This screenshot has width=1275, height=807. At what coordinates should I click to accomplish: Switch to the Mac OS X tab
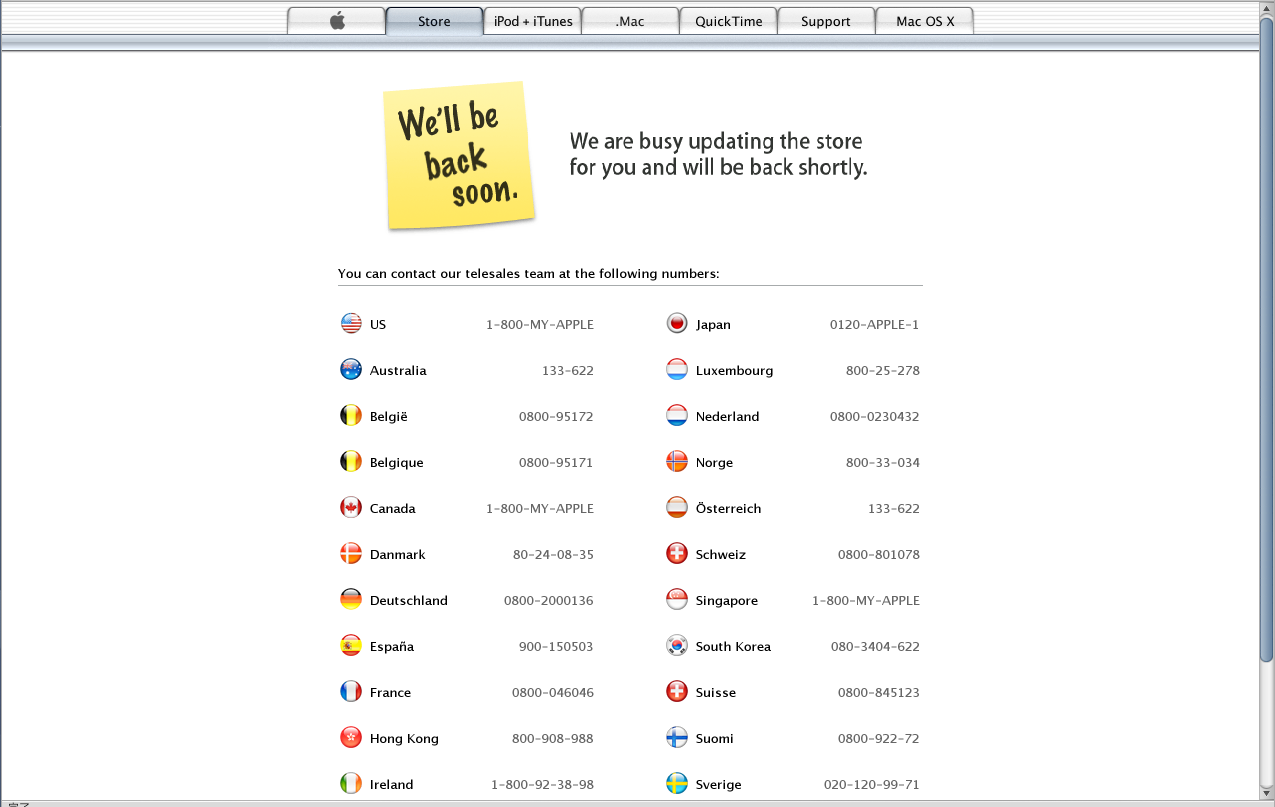[925, 21]
